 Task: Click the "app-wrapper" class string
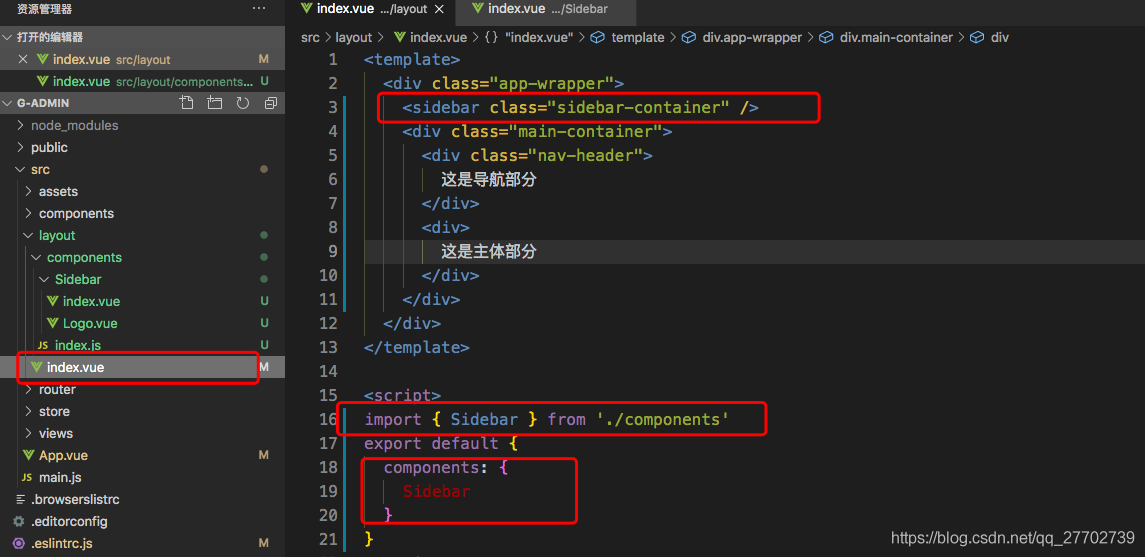551,83
